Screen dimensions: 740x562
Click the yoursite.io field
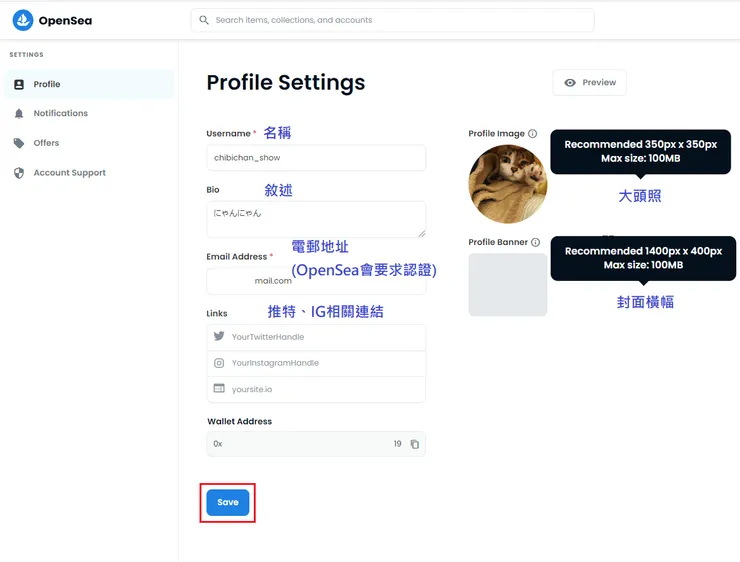point(316,389)
